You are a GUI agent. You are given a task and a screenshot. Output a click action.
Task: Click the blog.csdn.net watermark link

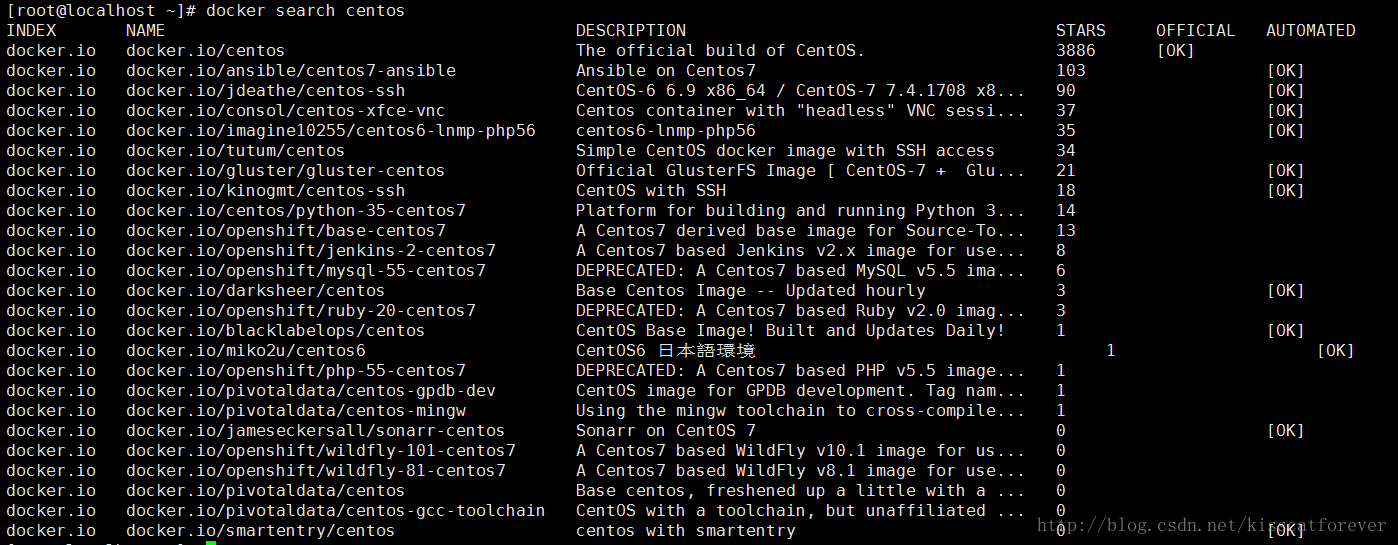pos(1212,524)
